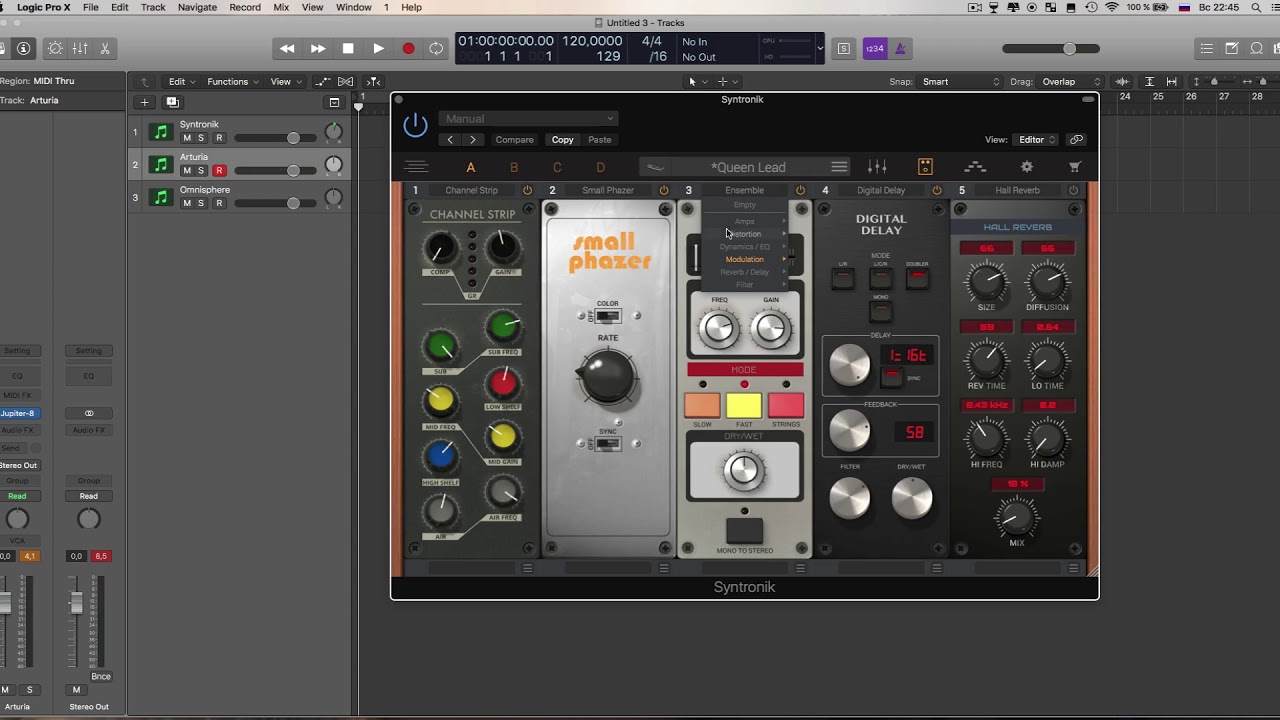Click the Copy button in the plugin header
This screenshot has height=720, width=1280.
click(563, 140)
